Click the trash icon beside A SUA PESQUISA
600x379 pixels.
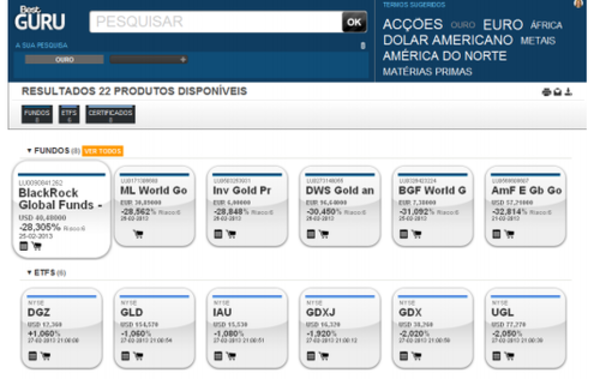[x=363, y=46]
